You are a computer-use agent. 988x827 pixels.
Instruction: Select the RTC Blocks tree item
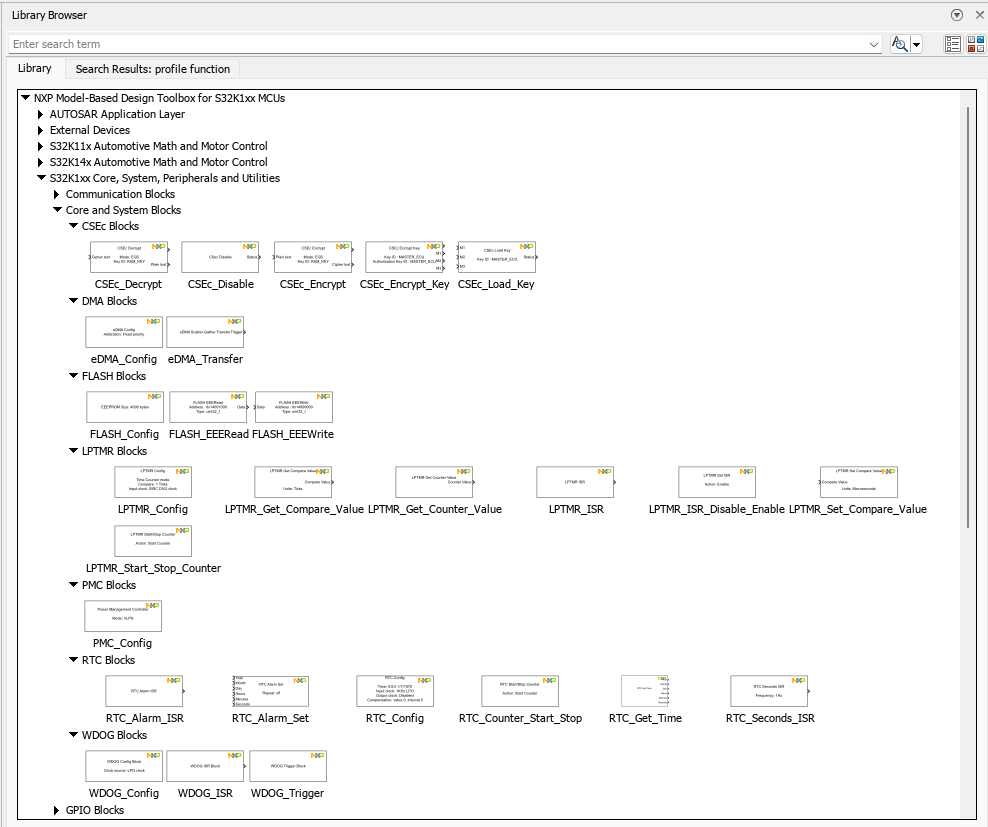click(x=108, y=660)
